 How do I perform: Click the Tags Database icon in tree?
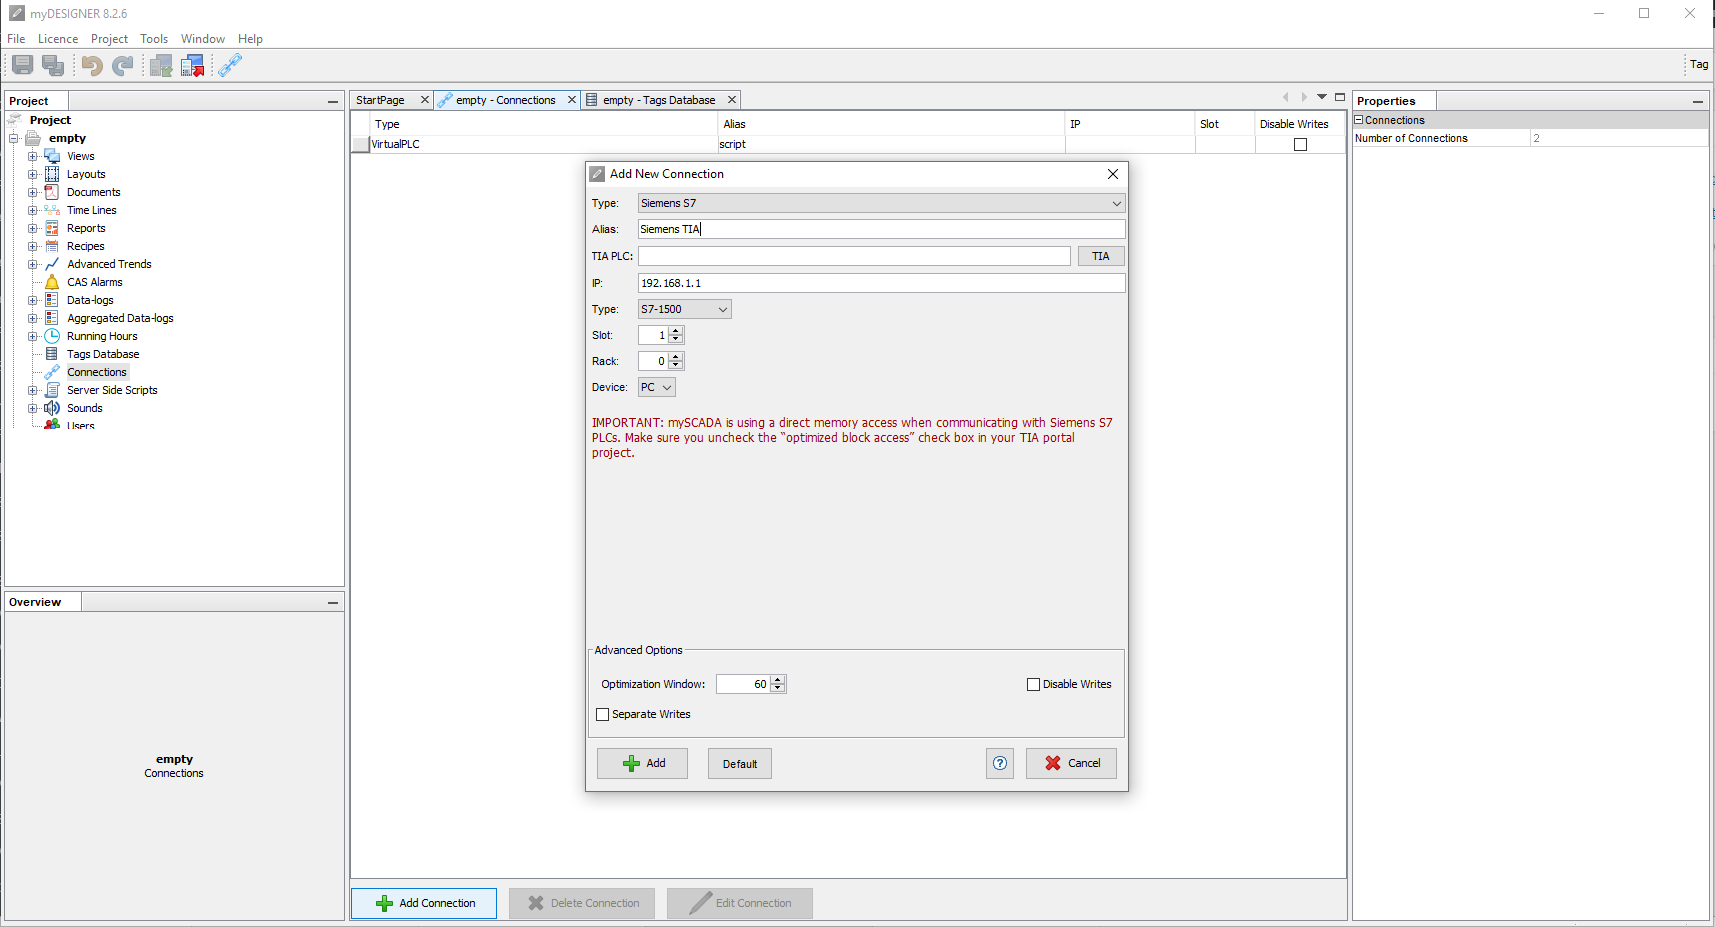52,354
